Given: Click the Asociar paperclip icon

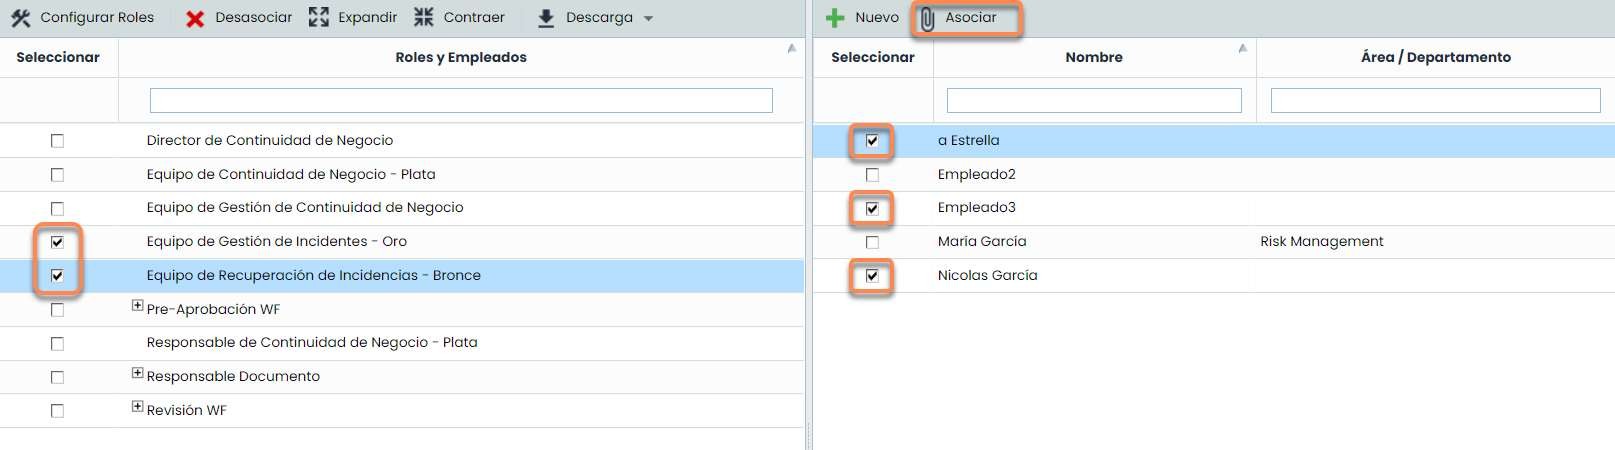Looking at the screenshot, I should pyautogui.click(x=928, y=19).
